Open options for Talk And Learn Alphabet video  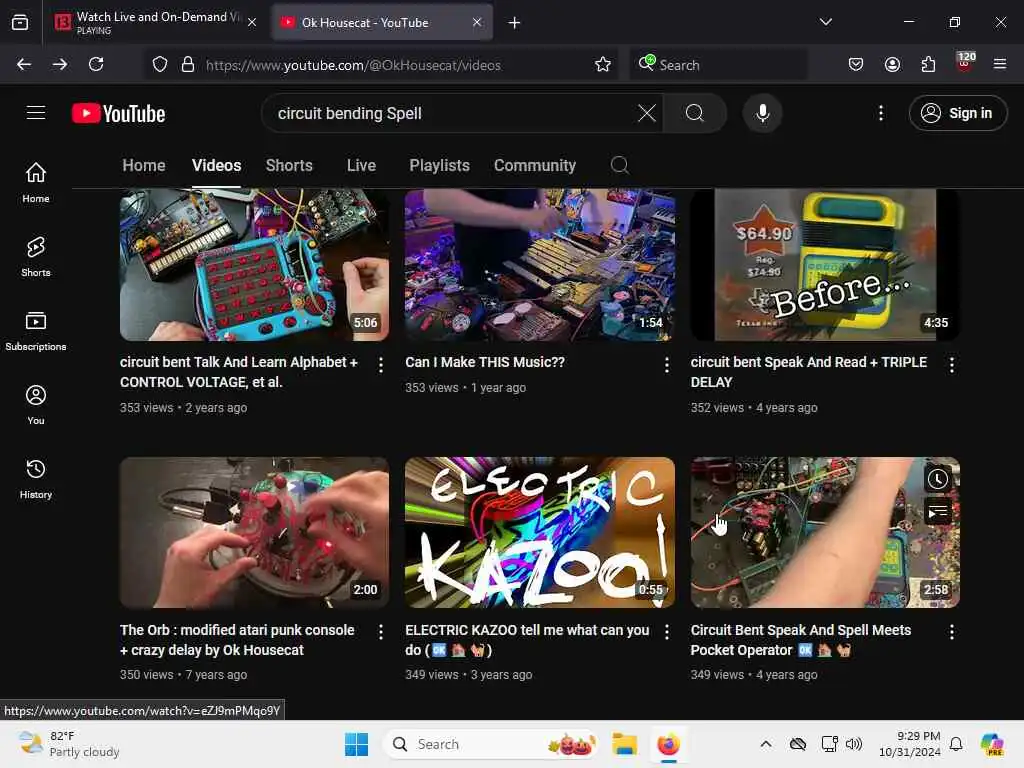tap(381, 365)
